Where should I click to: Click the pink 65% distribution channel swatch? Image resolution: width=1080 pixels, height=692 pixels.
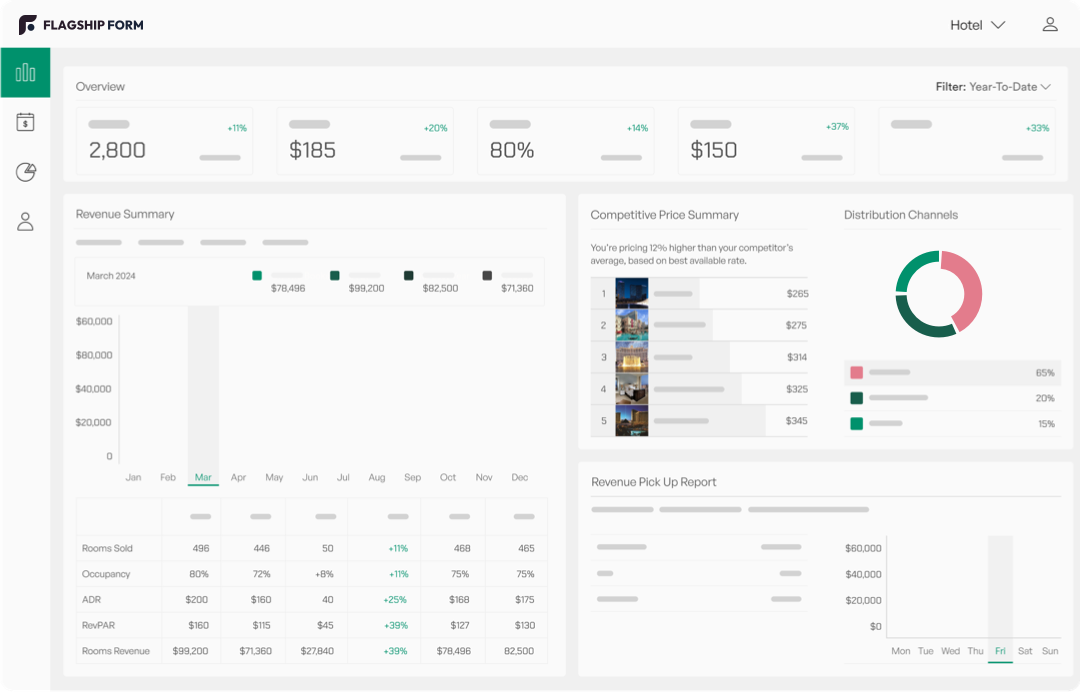tap(856, 373)
